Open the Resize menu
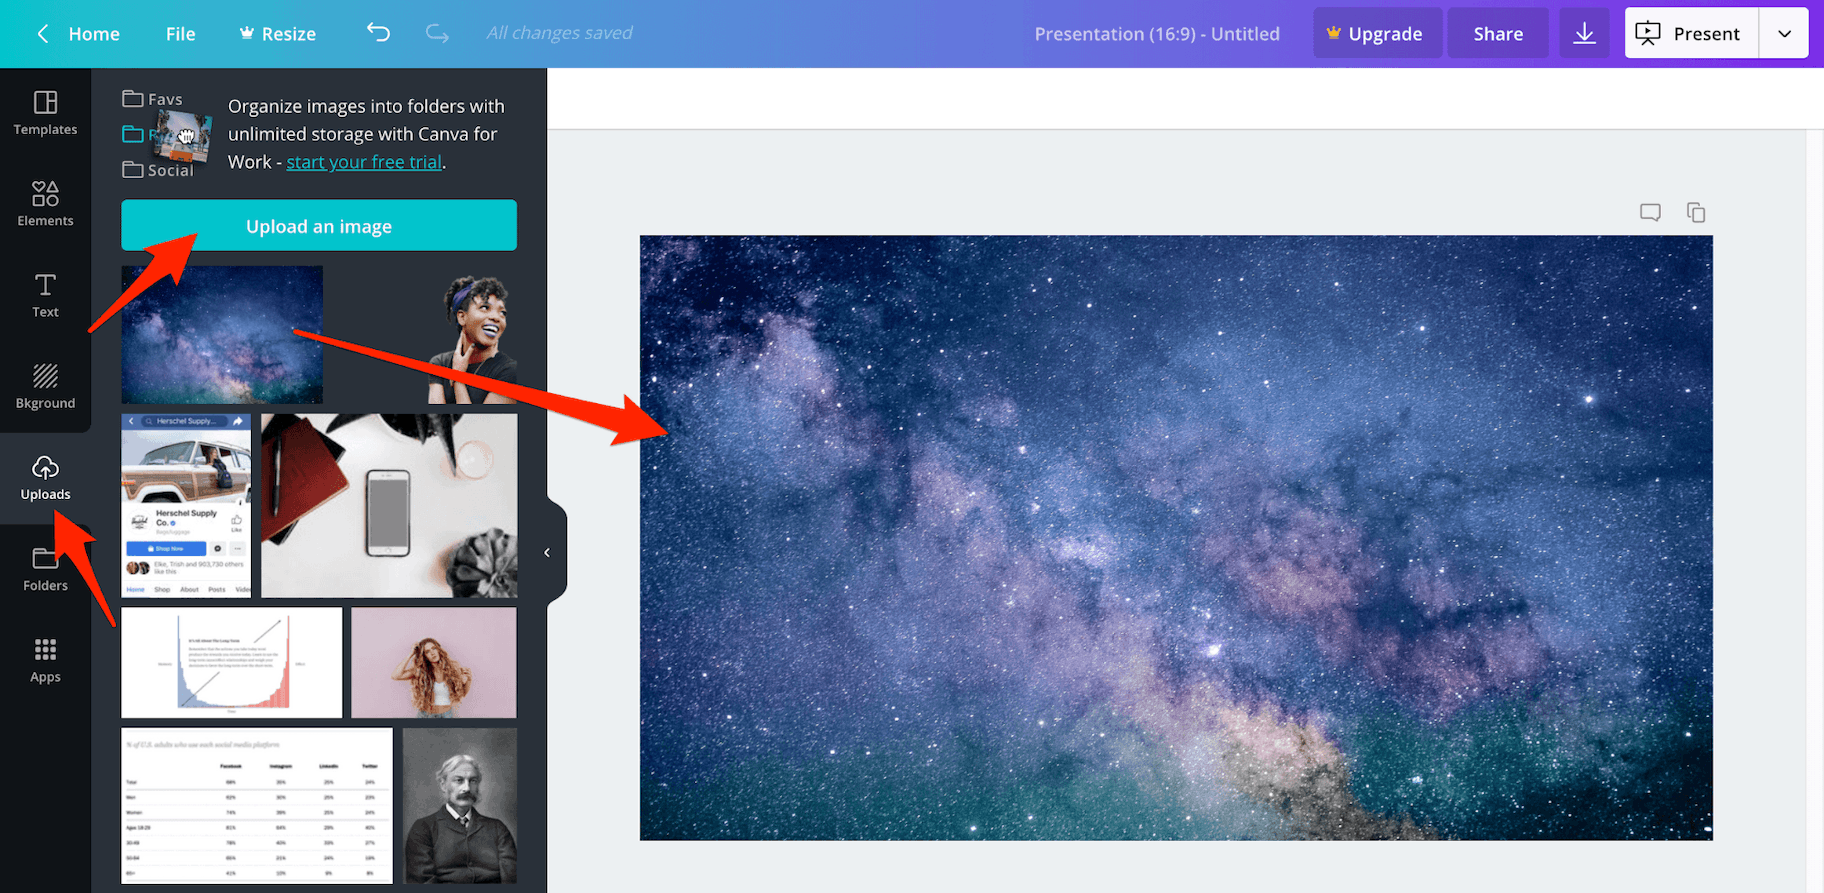The width and height of the screenshot is (1824, 893). pyautogui.click(x=278, y=33)
